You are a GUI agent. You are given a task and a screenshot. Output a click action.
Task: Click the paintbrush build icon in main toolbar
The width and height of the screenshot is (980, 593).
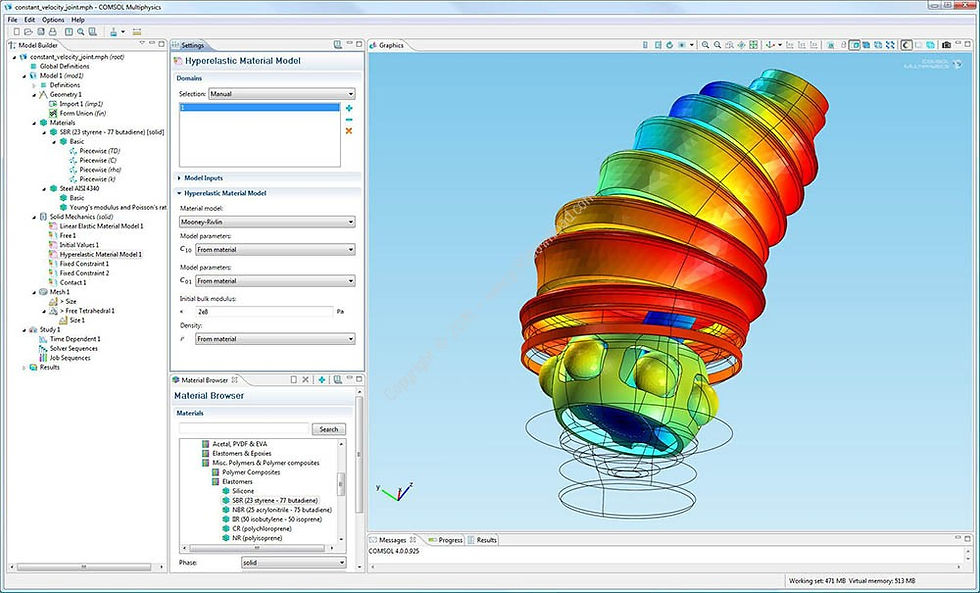[x=113, y=31]
